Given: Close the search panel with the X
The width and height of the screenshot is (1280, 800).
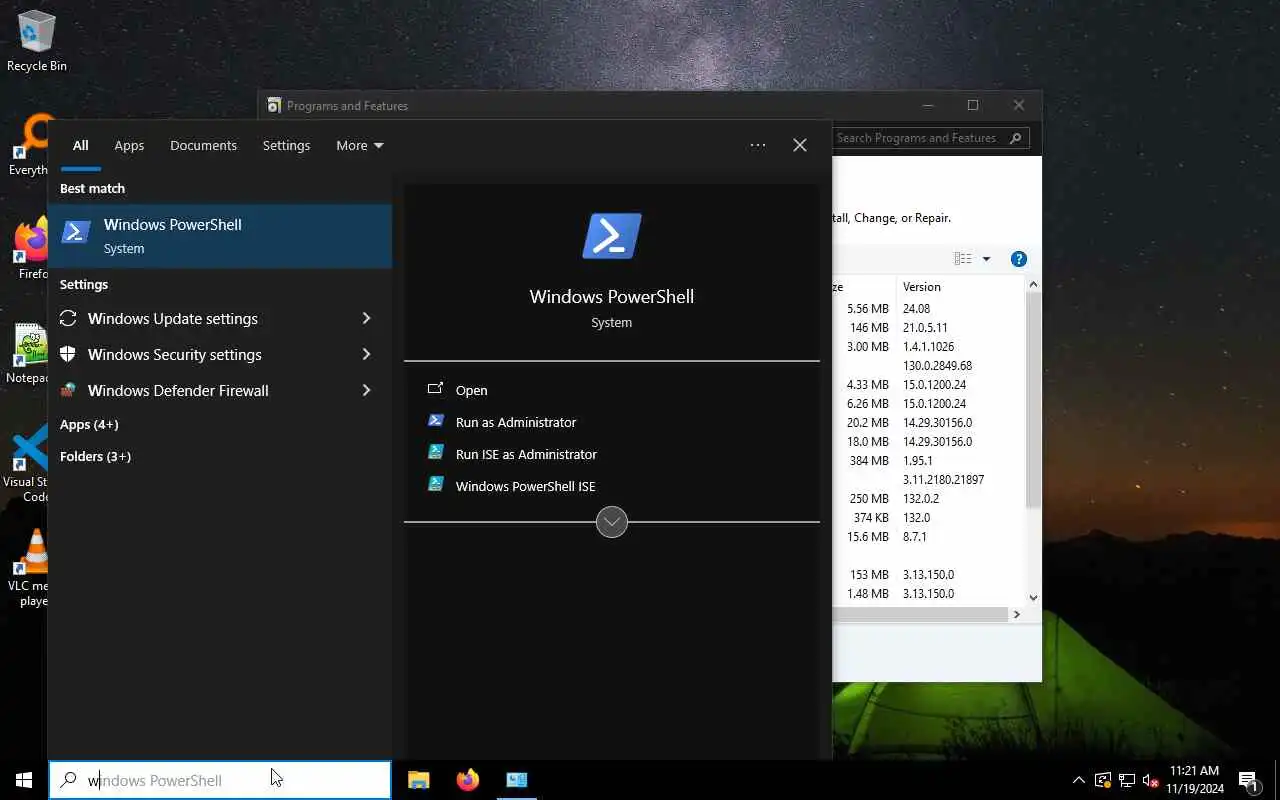Looking at the screenshot, I should 800,145.
